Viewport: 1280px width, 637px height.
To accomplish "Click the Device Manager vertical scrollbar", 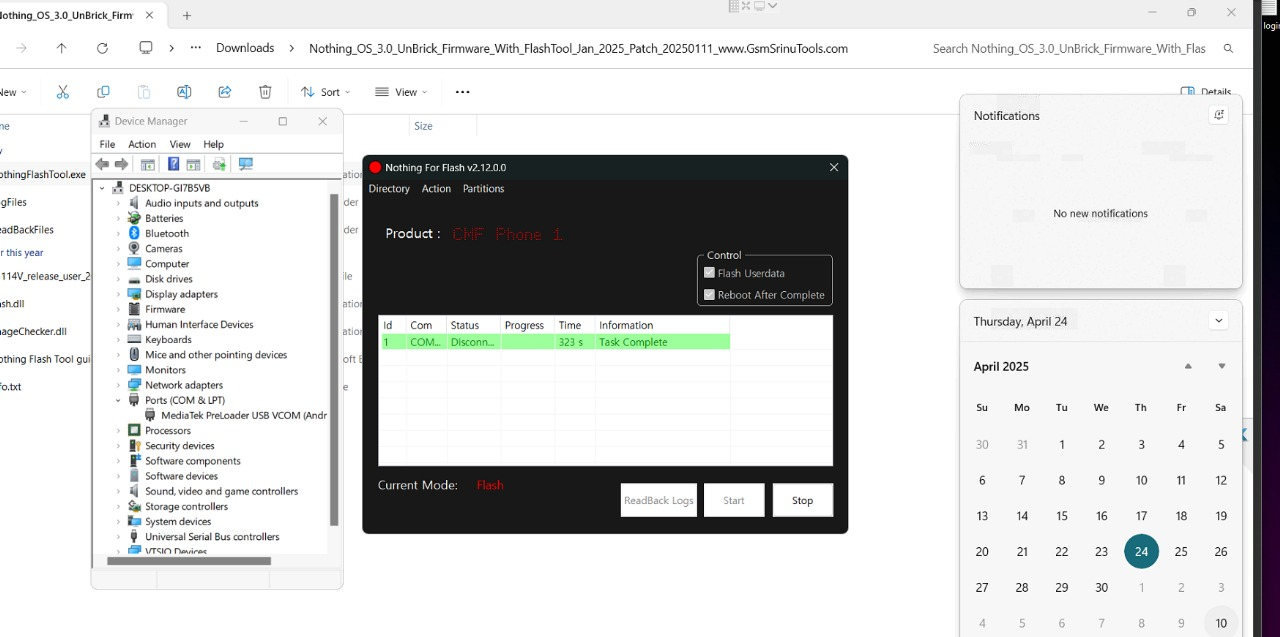I will pyautogui.click(x=334, y=360).
